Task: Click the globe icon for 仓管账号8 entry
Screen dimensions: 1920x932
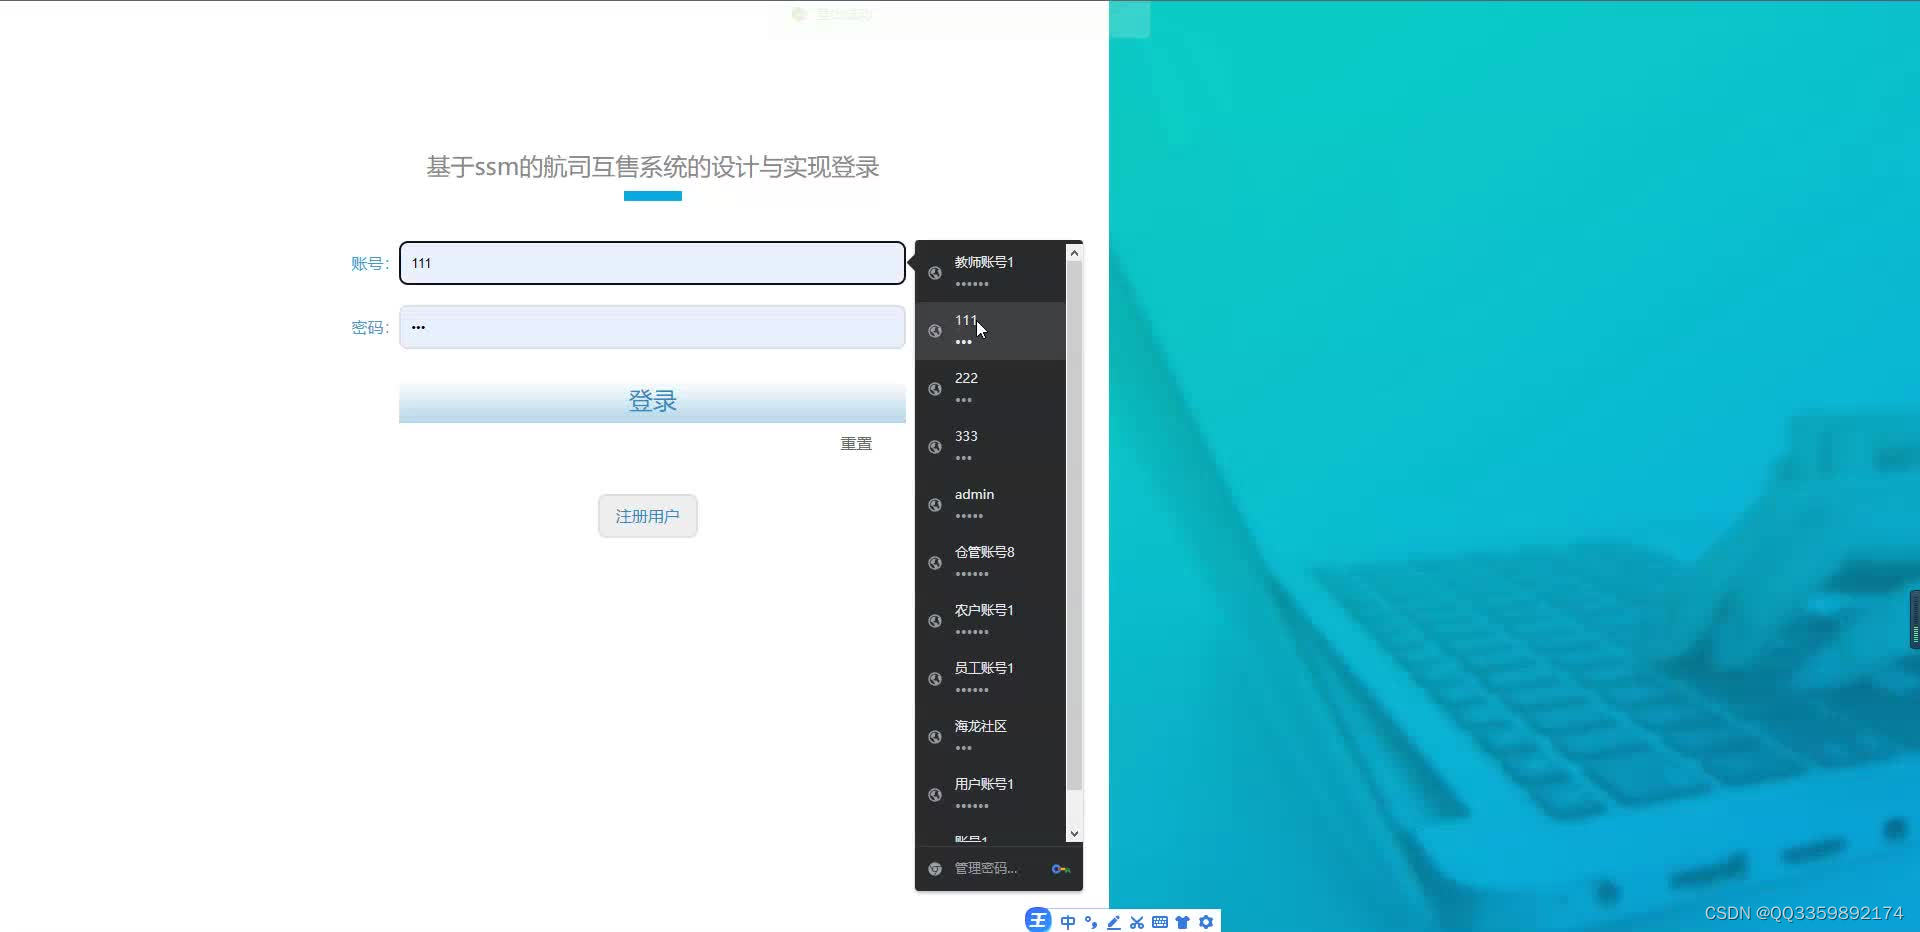Action: (x=935, y=563)
